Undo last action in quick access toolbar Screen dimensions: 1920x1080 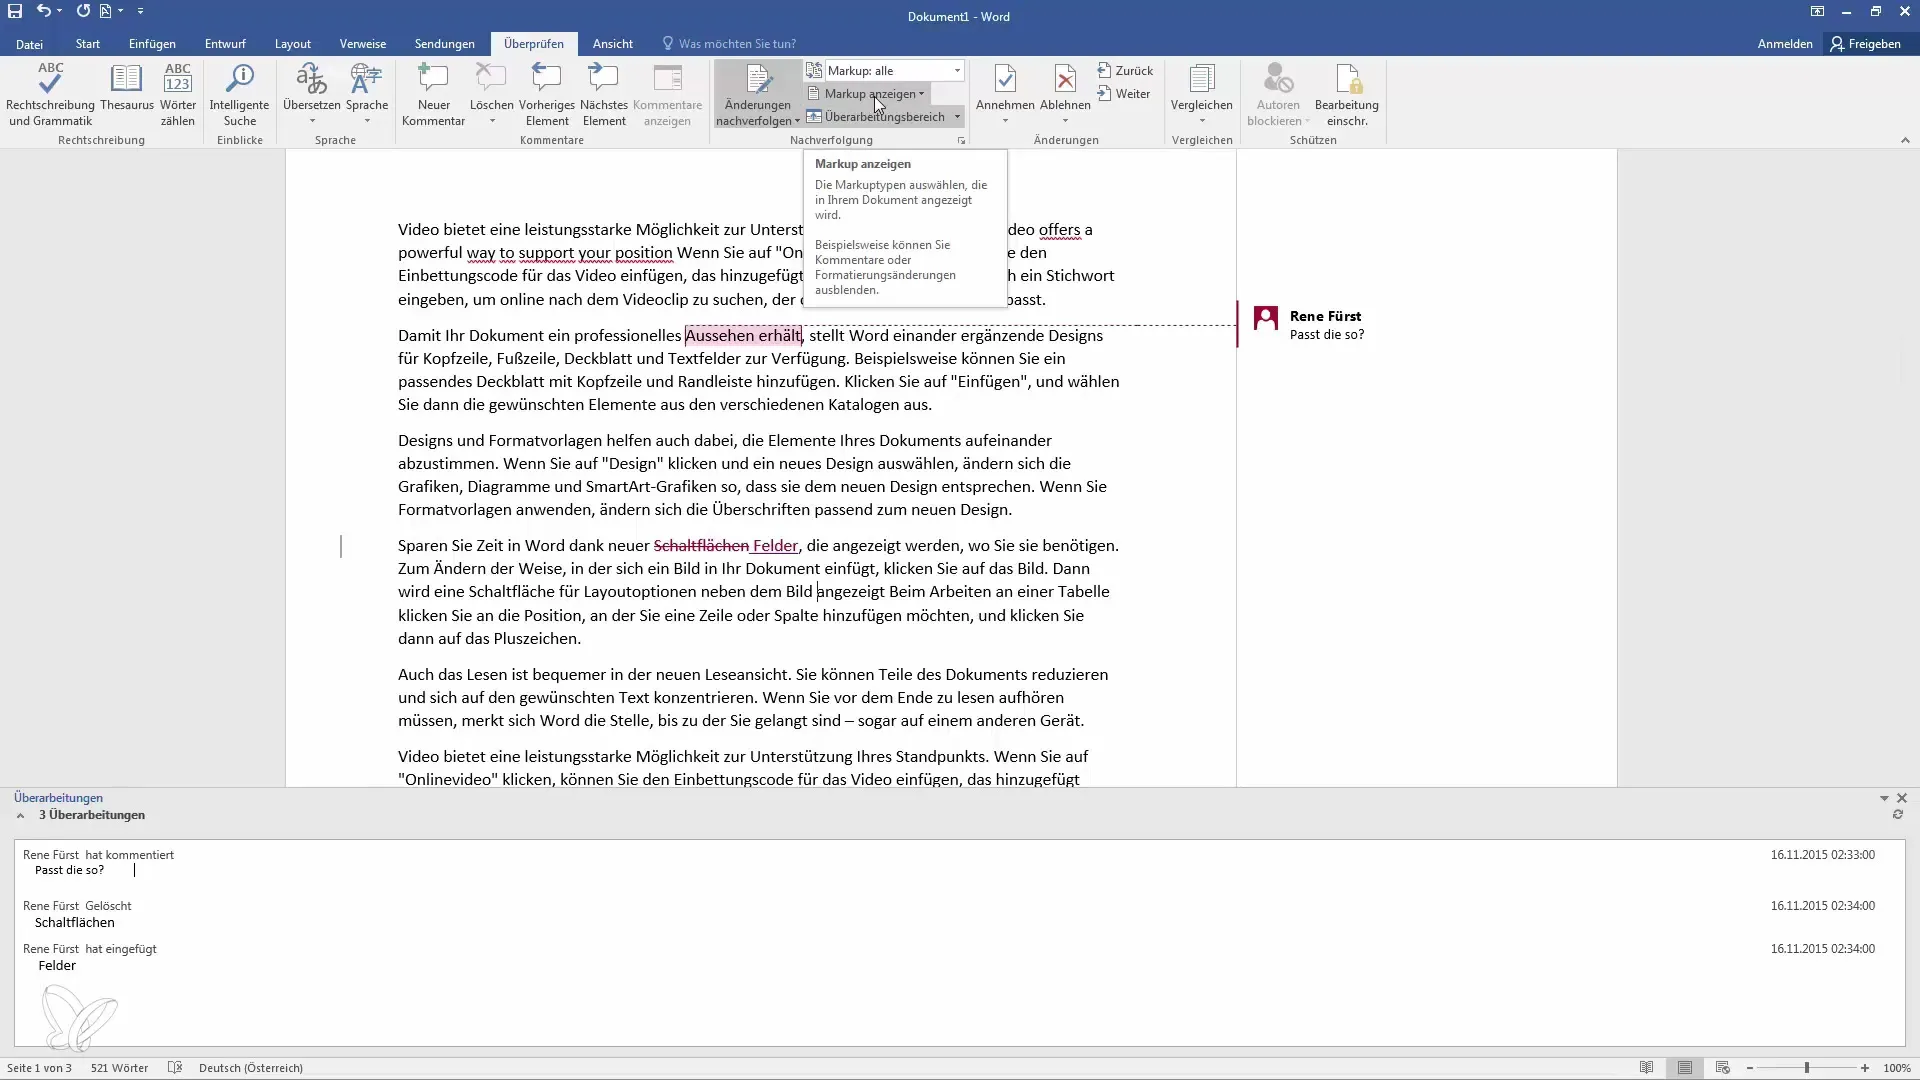pos(44,11)
